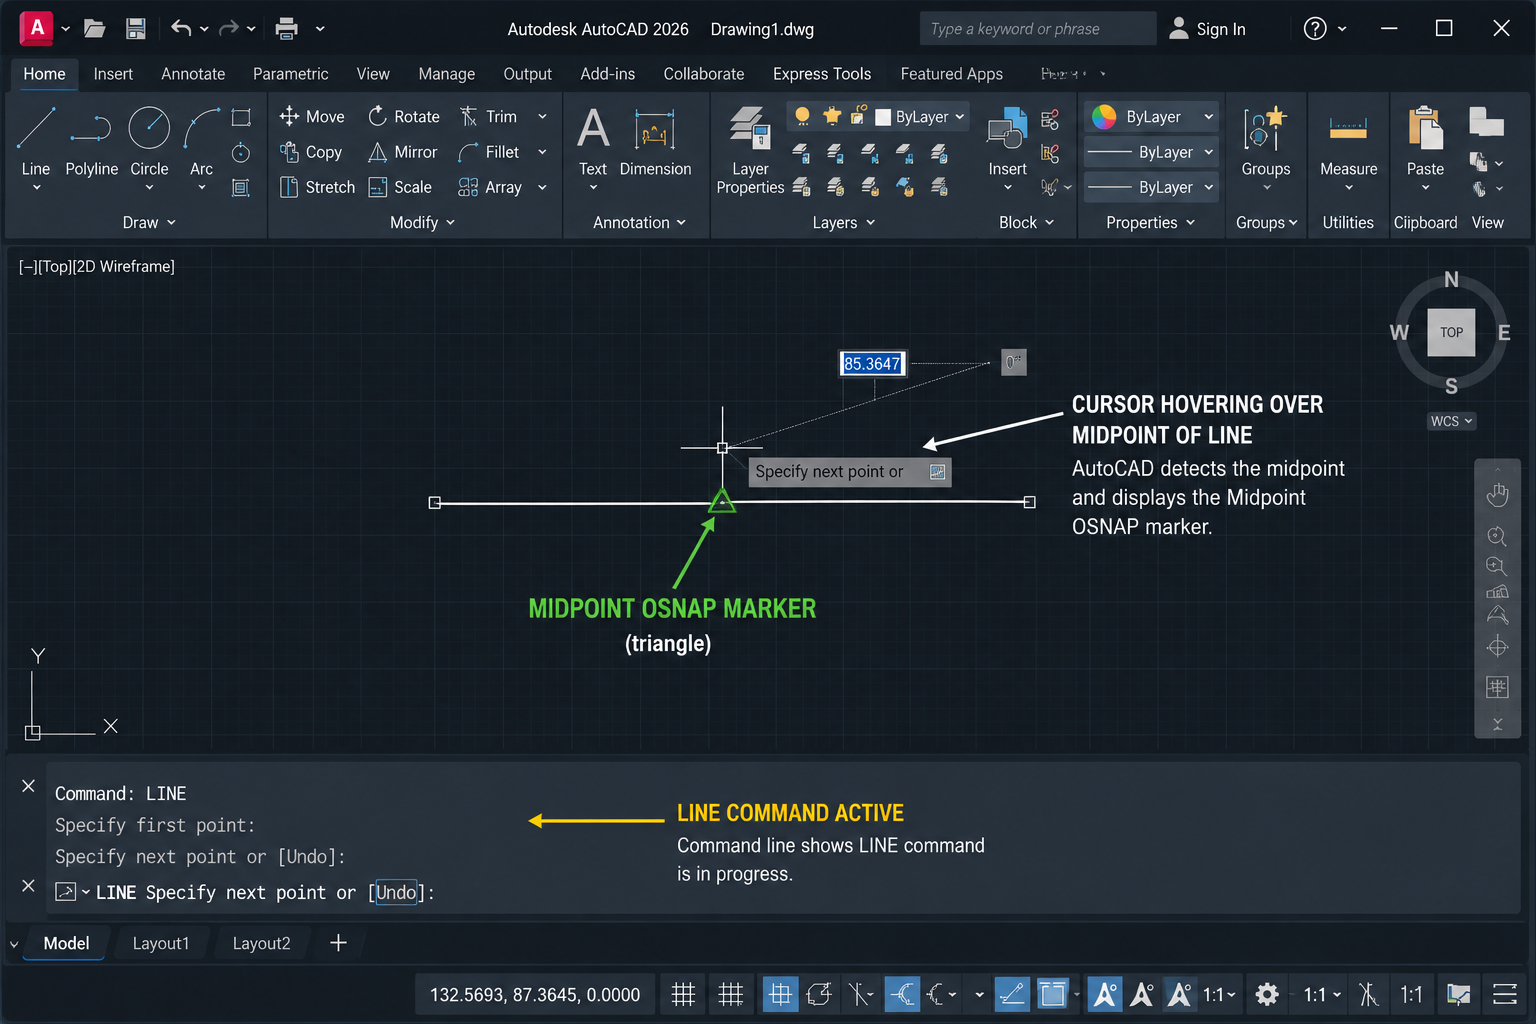Open the object color ByLayer swatch dropdown
The width and height of the screenshot is (1536, 1024).
pos(1152,117)
